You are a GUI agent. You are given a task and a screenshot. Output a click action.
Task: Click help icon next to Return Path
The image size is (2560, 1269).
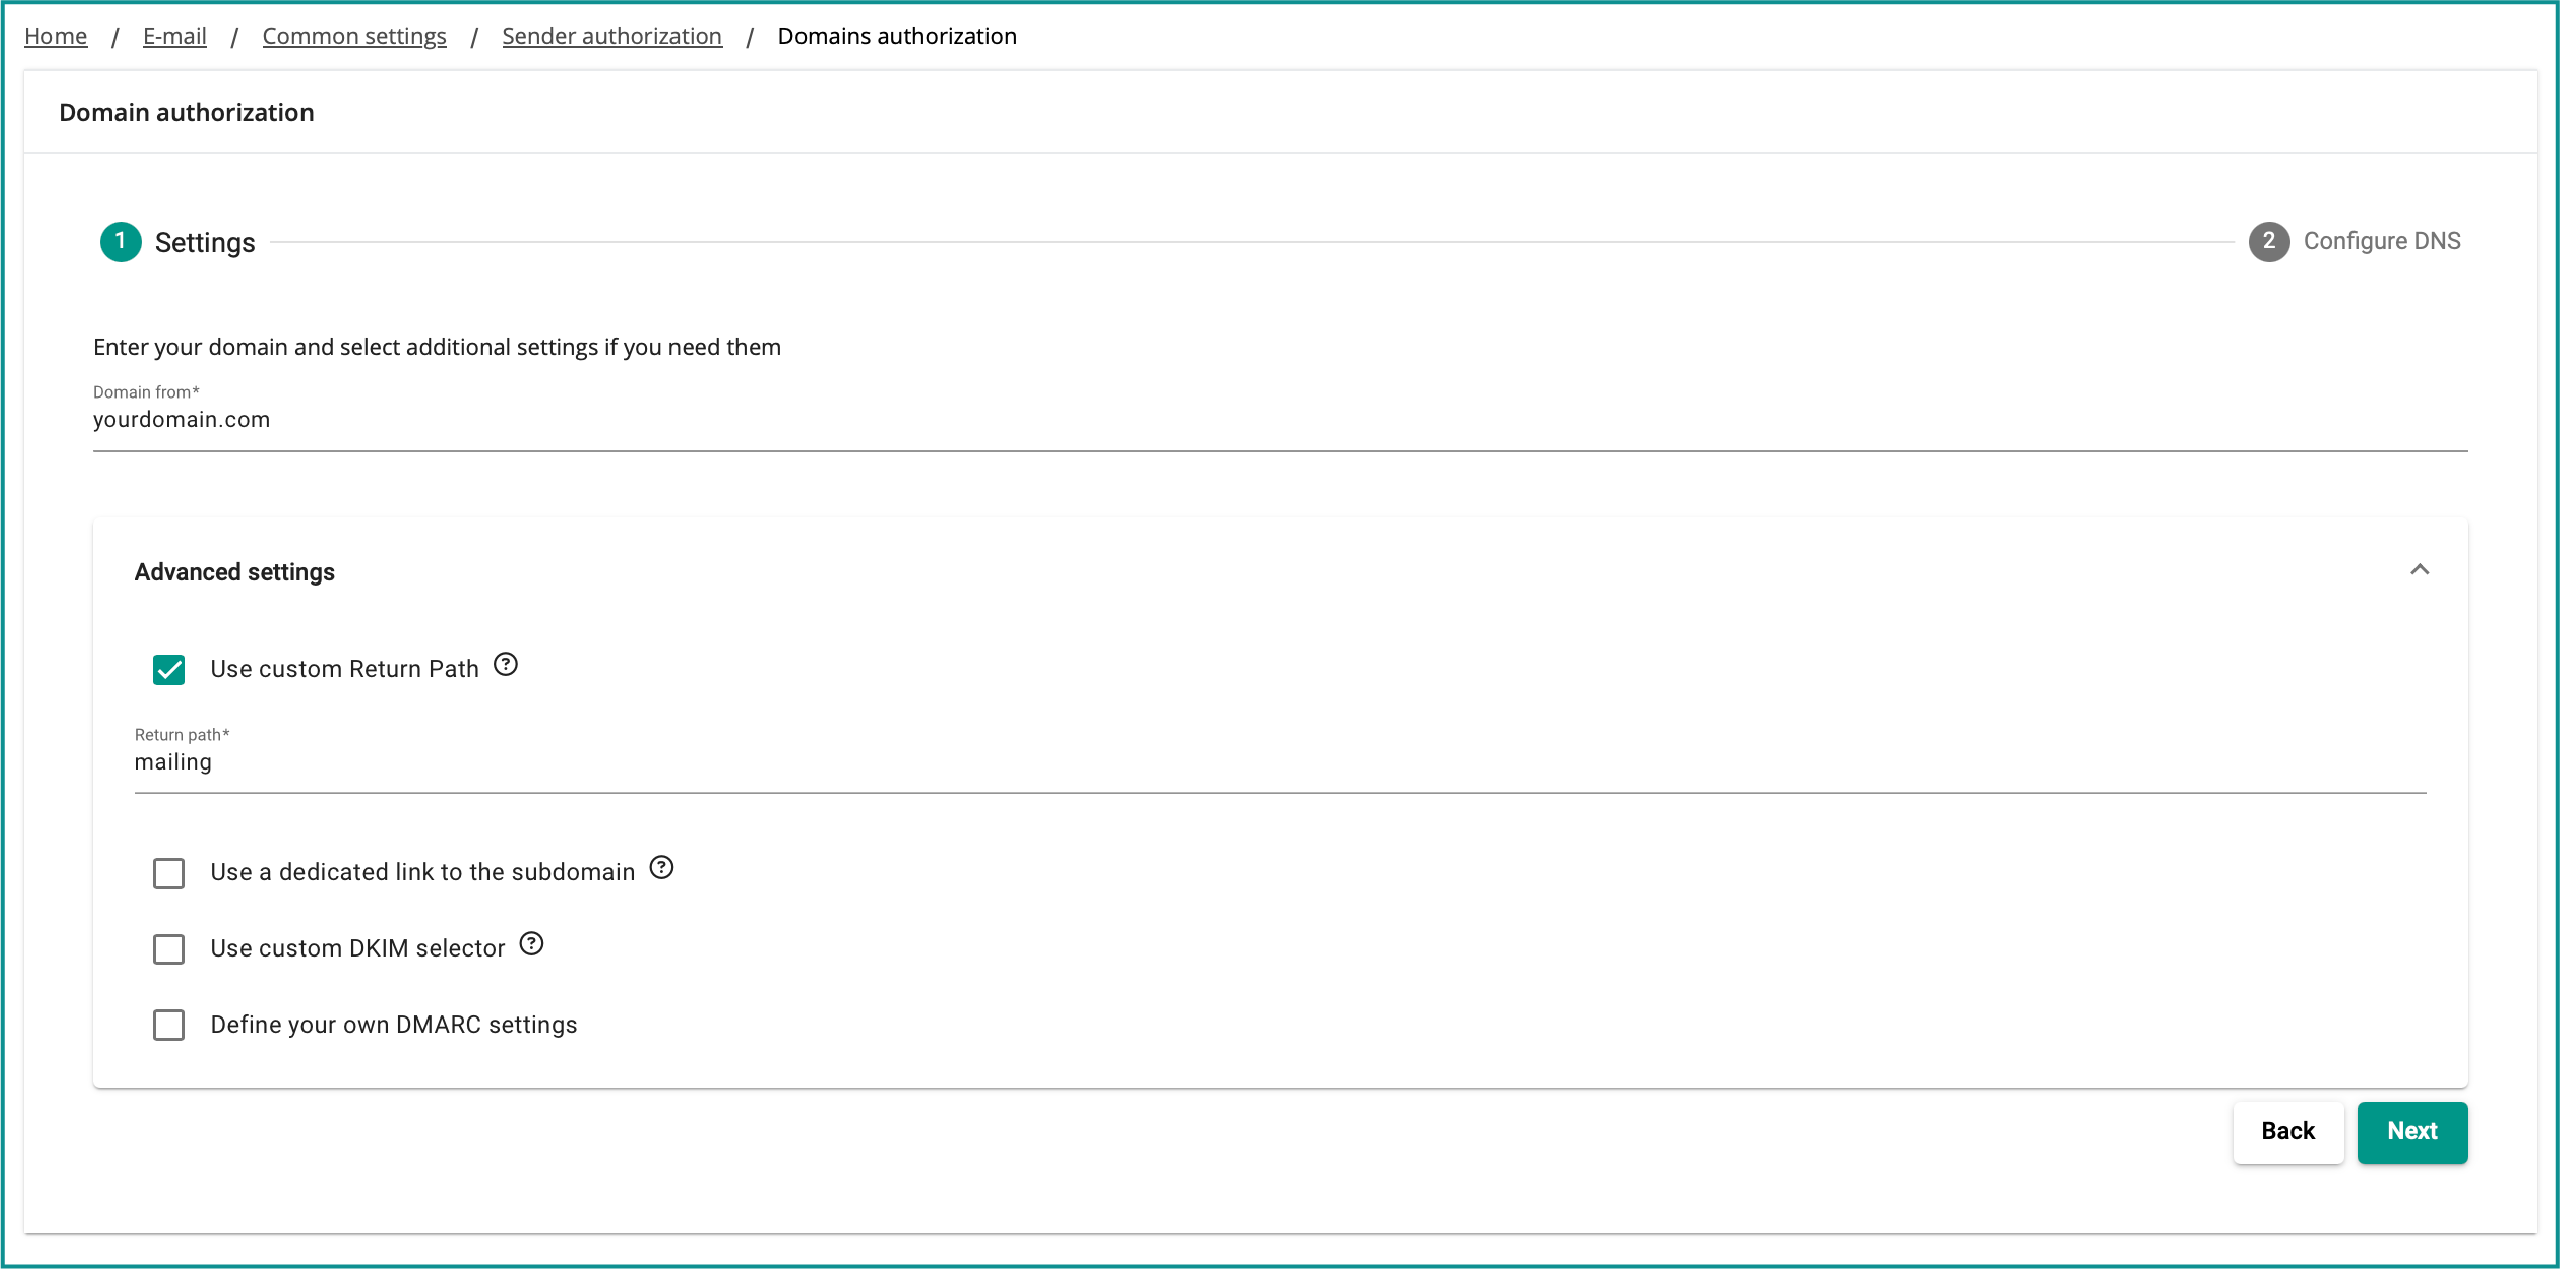[506, 665]
